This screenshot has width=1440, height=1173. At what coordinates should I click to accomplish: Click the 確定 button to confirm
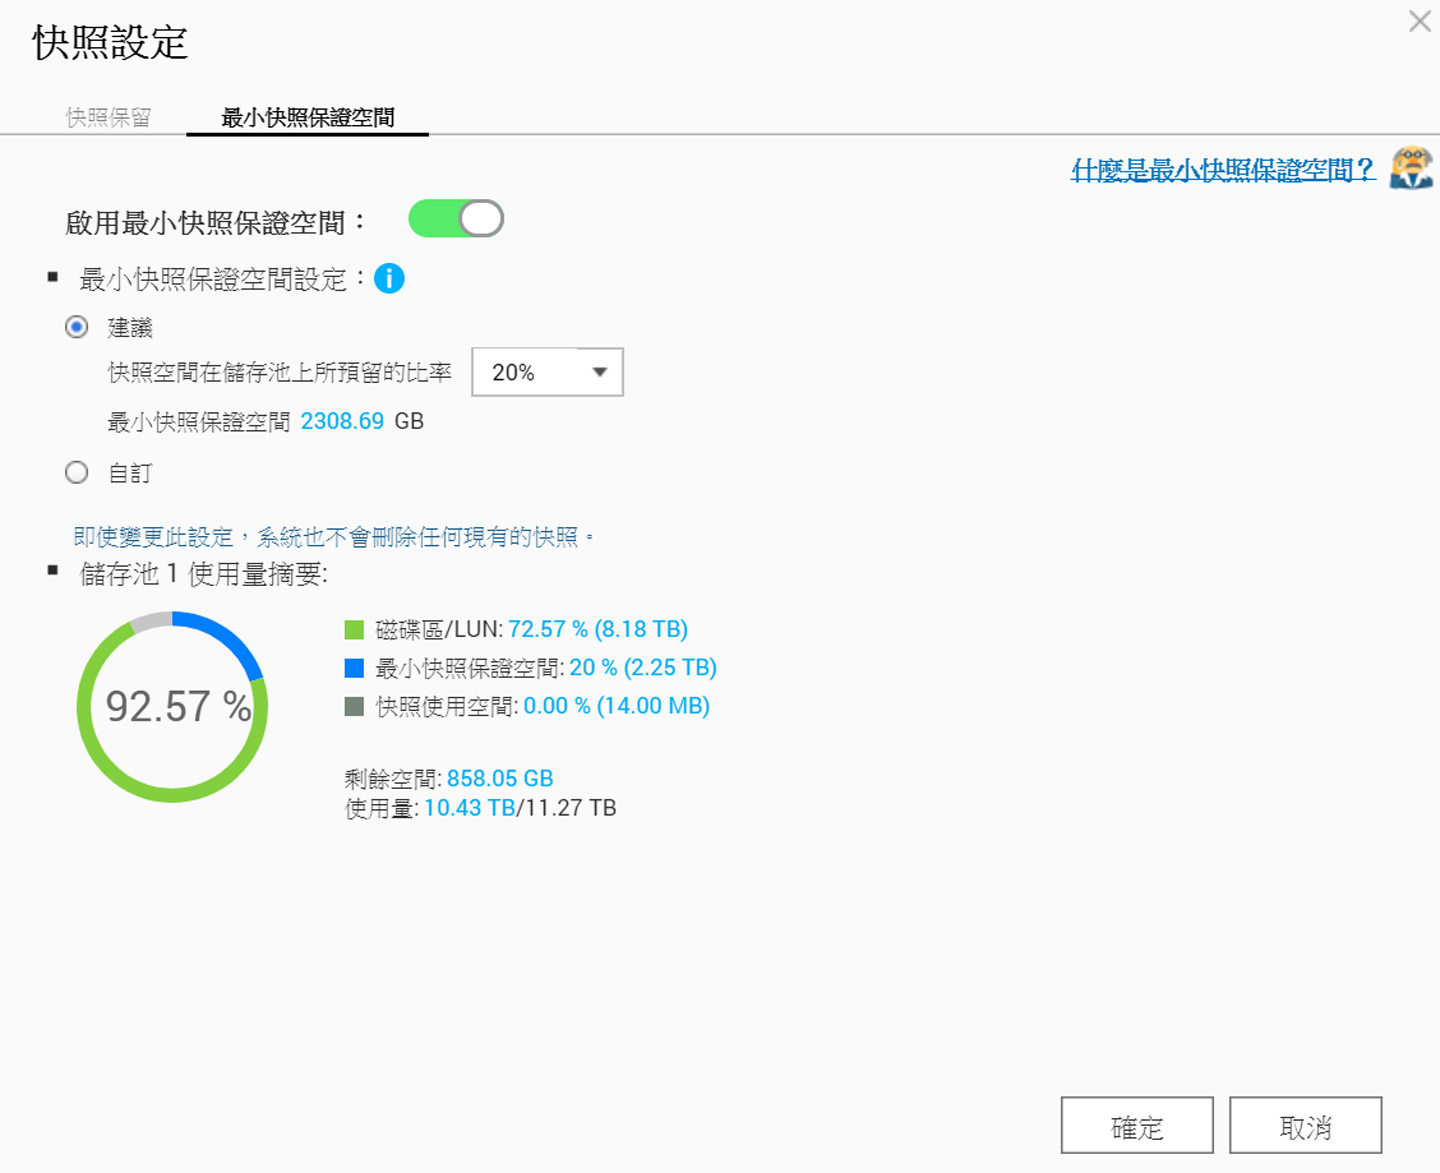tap(1137, 1125)
